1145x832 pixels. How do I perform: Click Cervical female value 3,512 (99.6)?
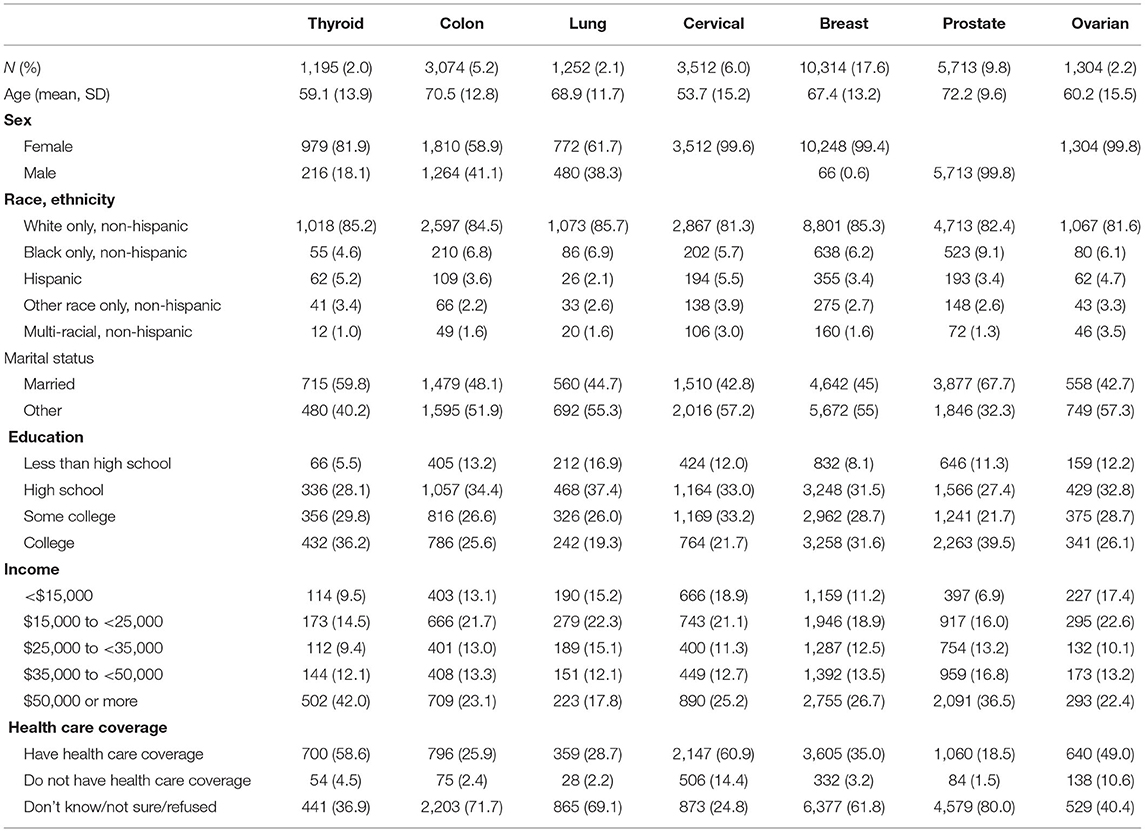(713, 147)
